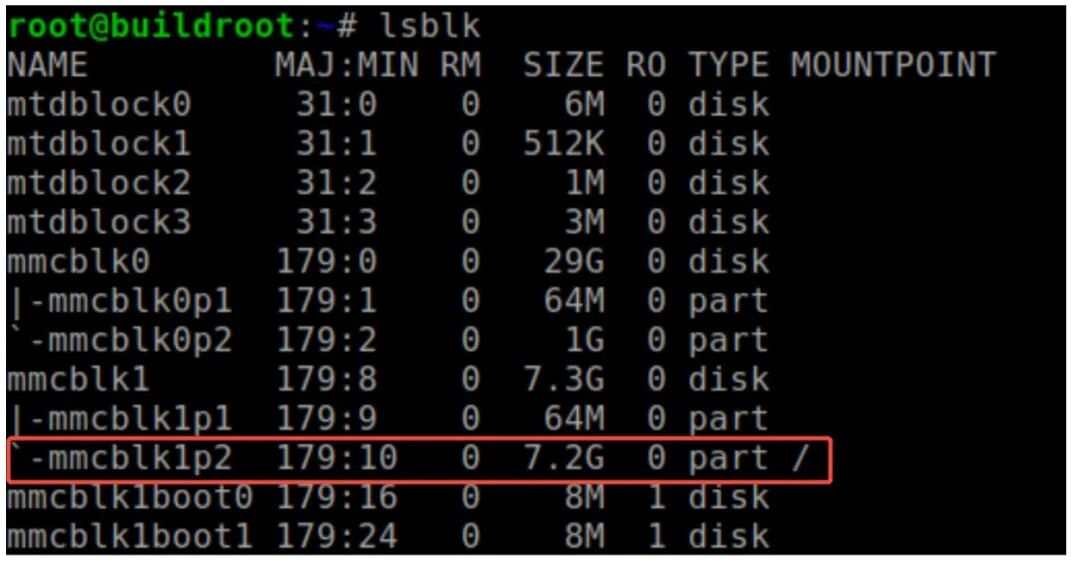Click the mmcblk1boot0 device name
This screenshot has height=564, width=1080.
pyautogui.click(x=129, y=497)
